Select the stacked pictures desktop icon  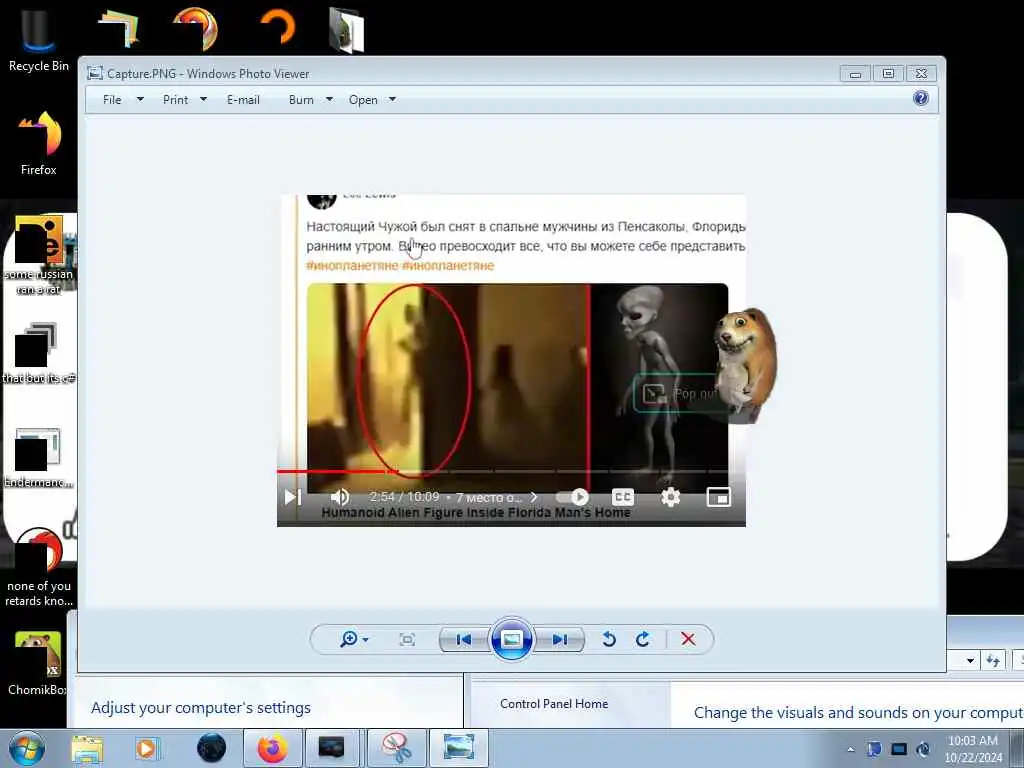pos(119,27)
